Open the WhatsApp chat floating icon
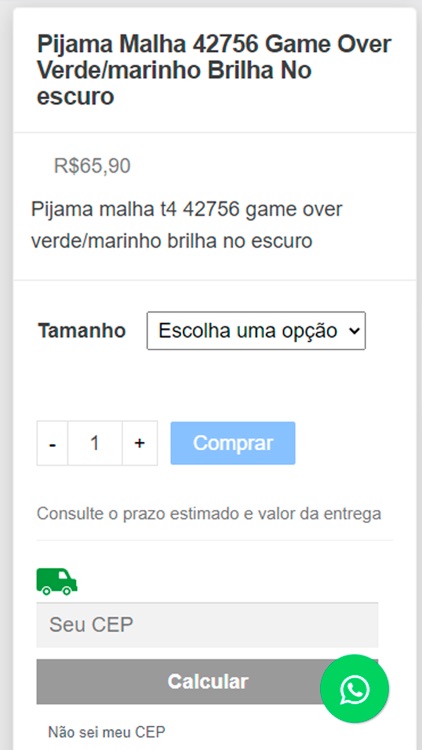The height and width of the screenshot is (750, 422). [354, 689]
